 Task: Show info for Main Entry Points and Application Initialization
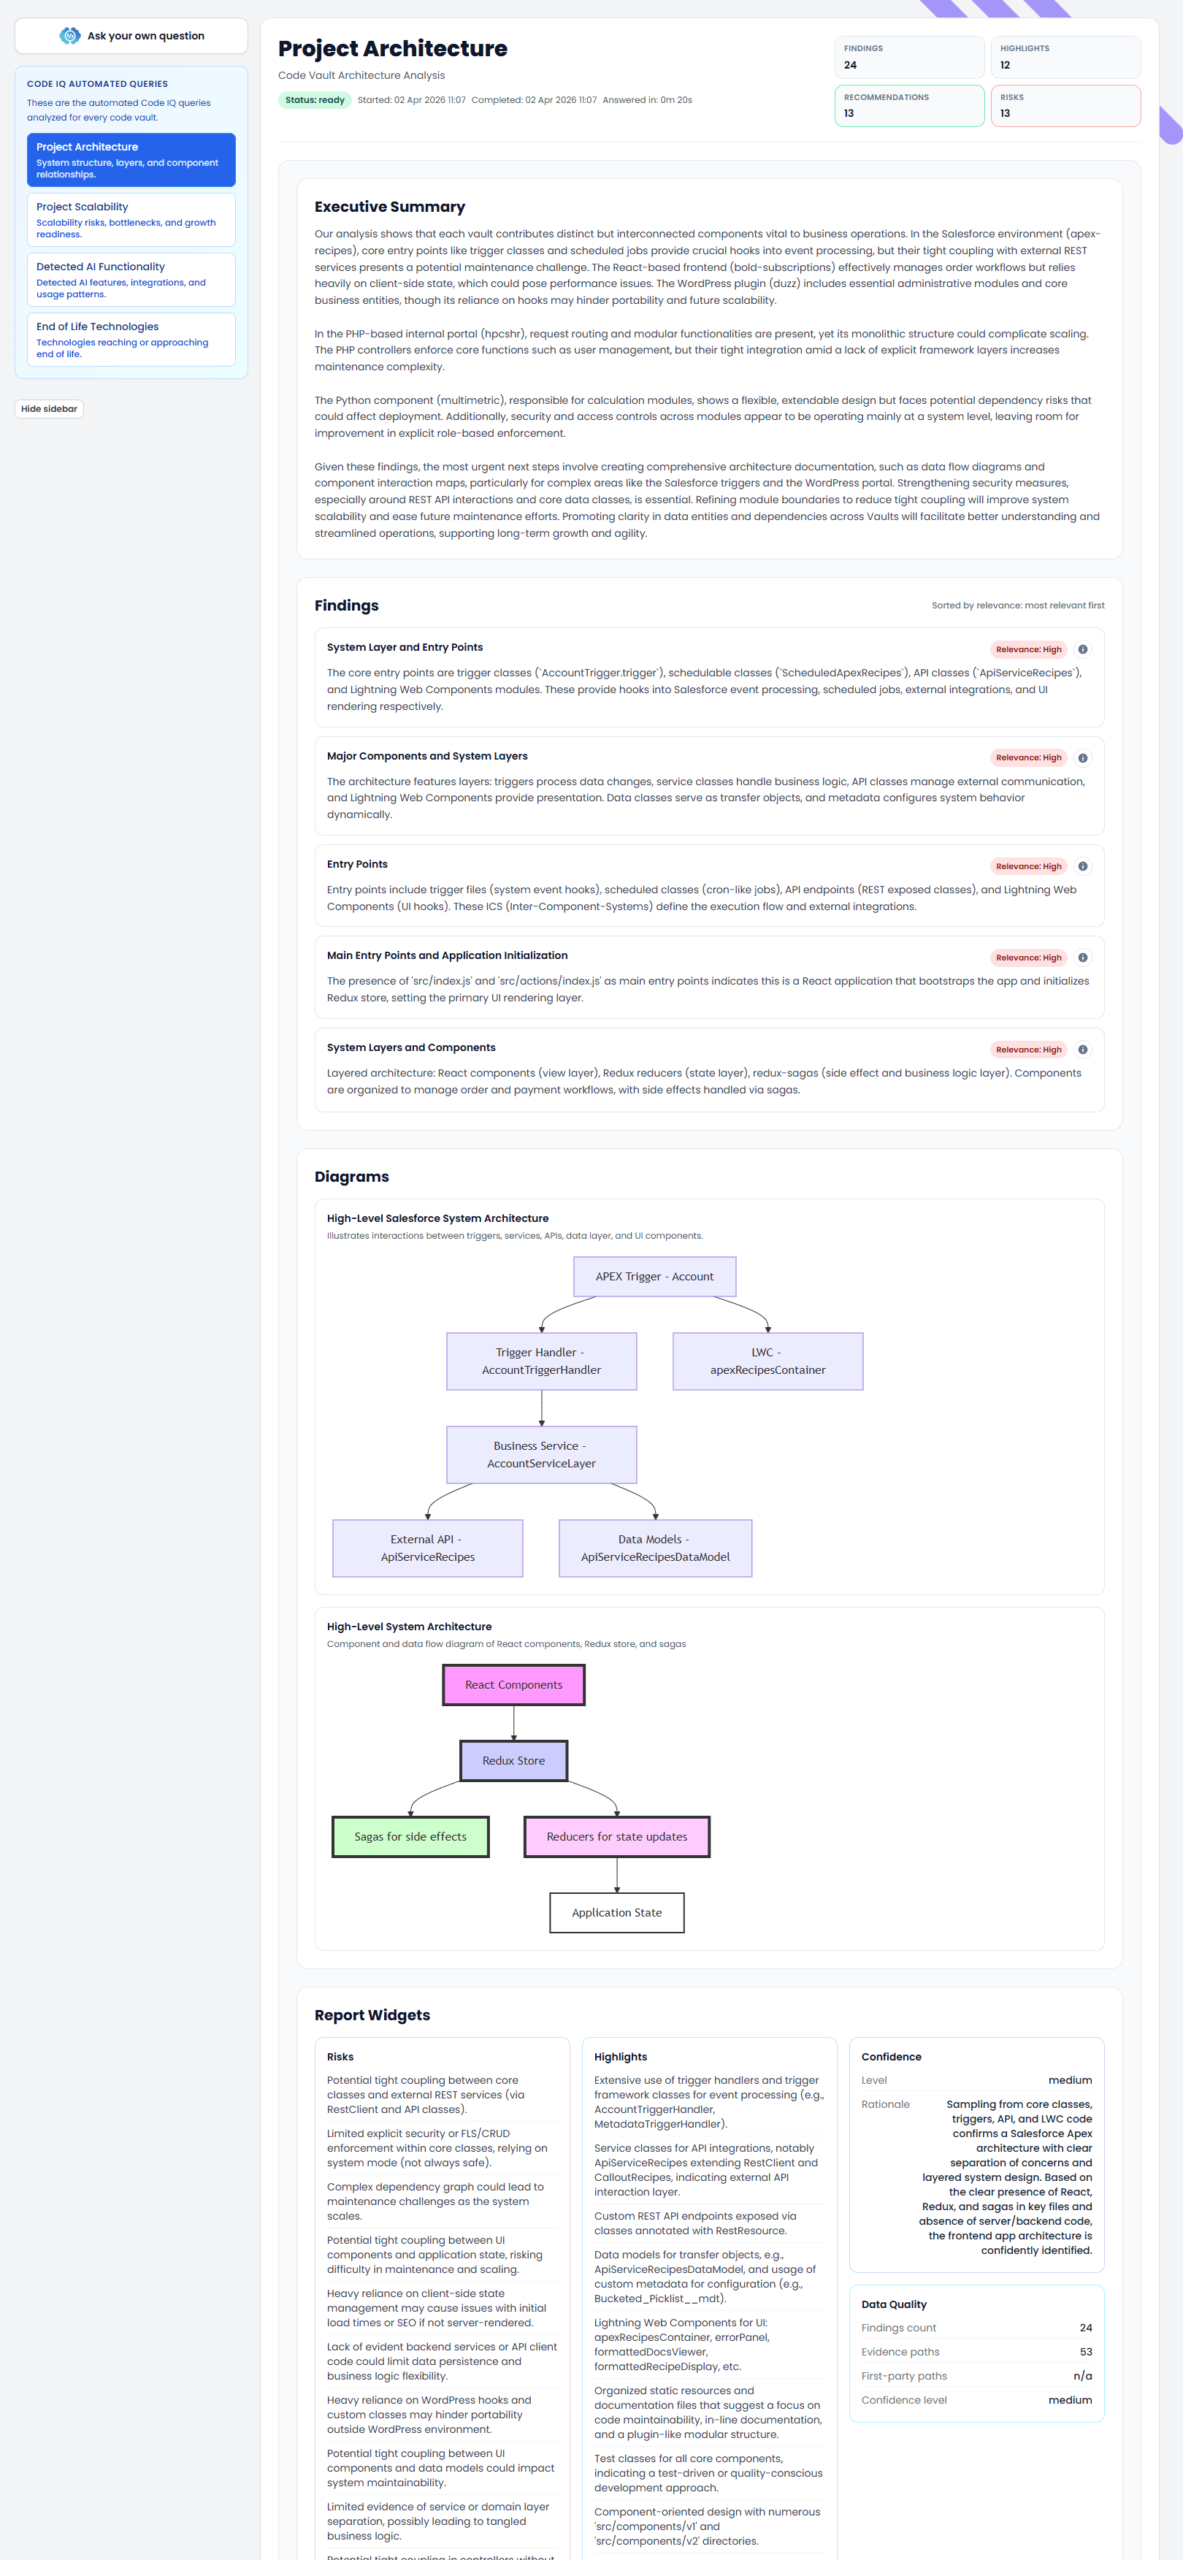[1082, 958]
